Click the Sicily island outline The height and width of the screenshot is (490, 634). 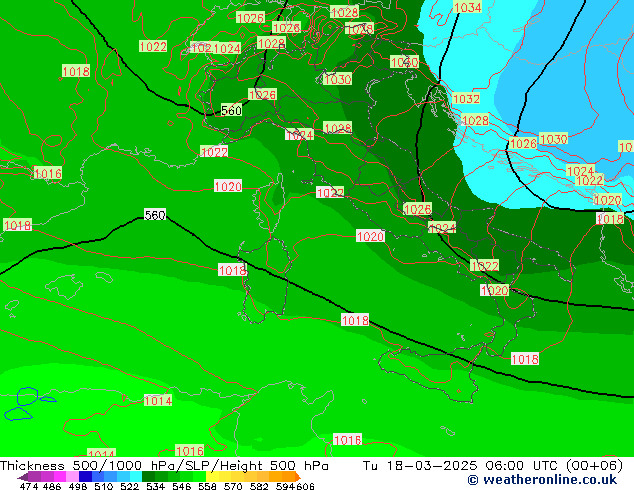coord(429,374)
